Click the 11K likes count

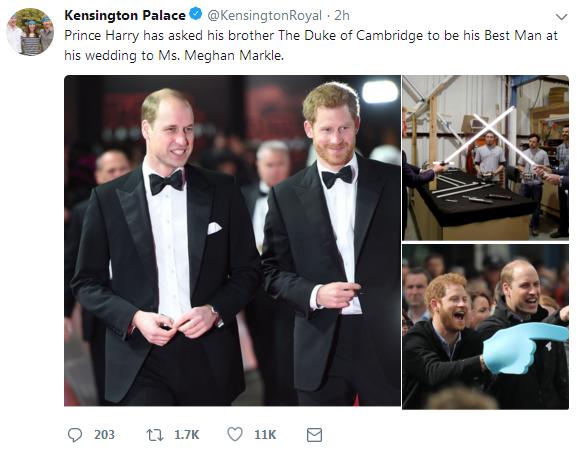(x=265, y=435)
